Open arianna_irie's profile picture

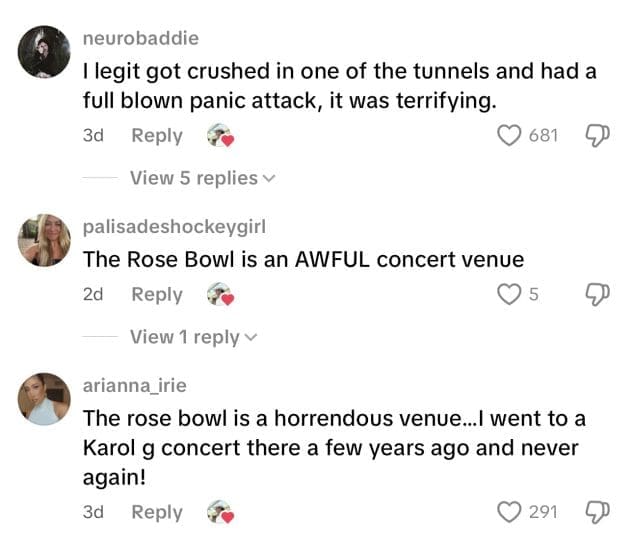(x=44, y=399)
